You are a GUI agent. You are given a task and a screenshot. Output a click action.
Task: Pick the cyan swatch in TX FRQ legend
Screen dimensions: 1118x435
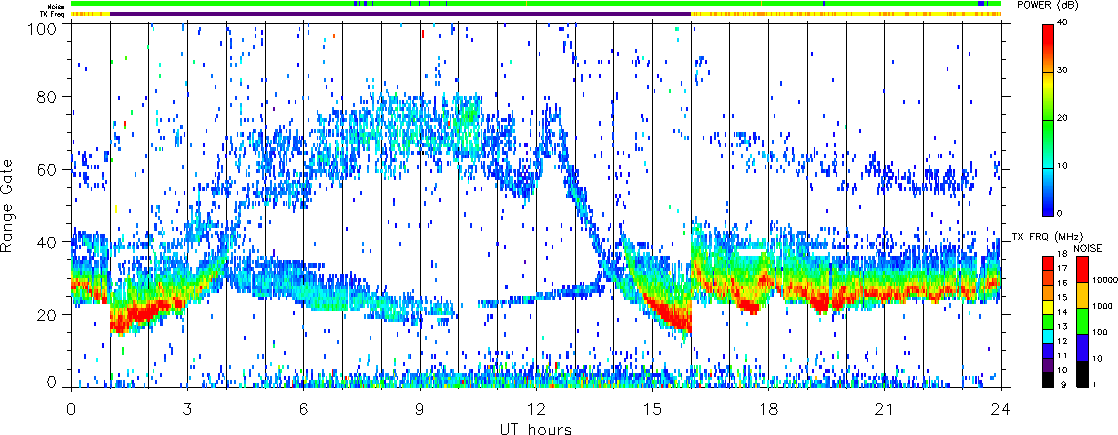(1048, 337)
